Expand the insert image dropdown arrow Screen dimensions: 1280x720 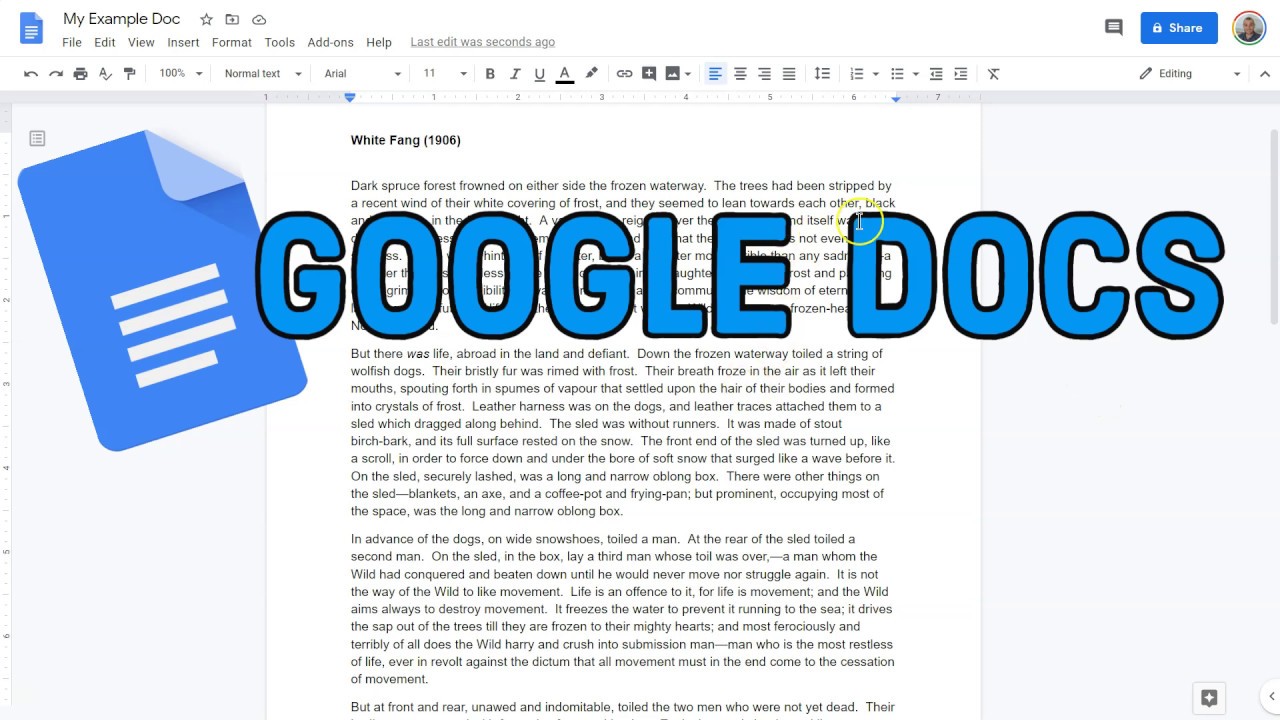688,74
